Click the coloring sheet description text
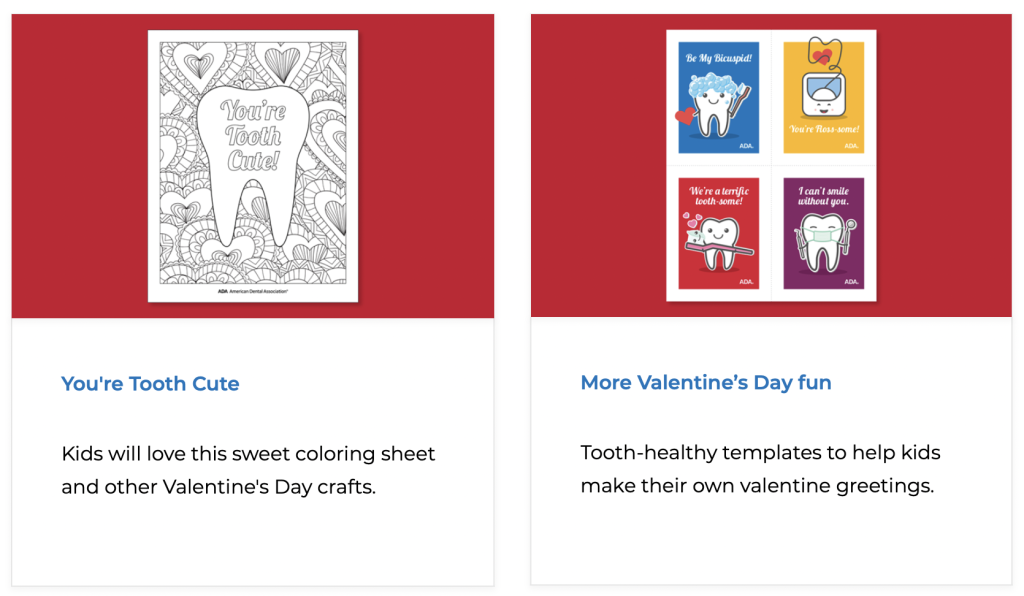This screenshot has width=1024, height=596. pyautogui.click(x=248, y=470)
